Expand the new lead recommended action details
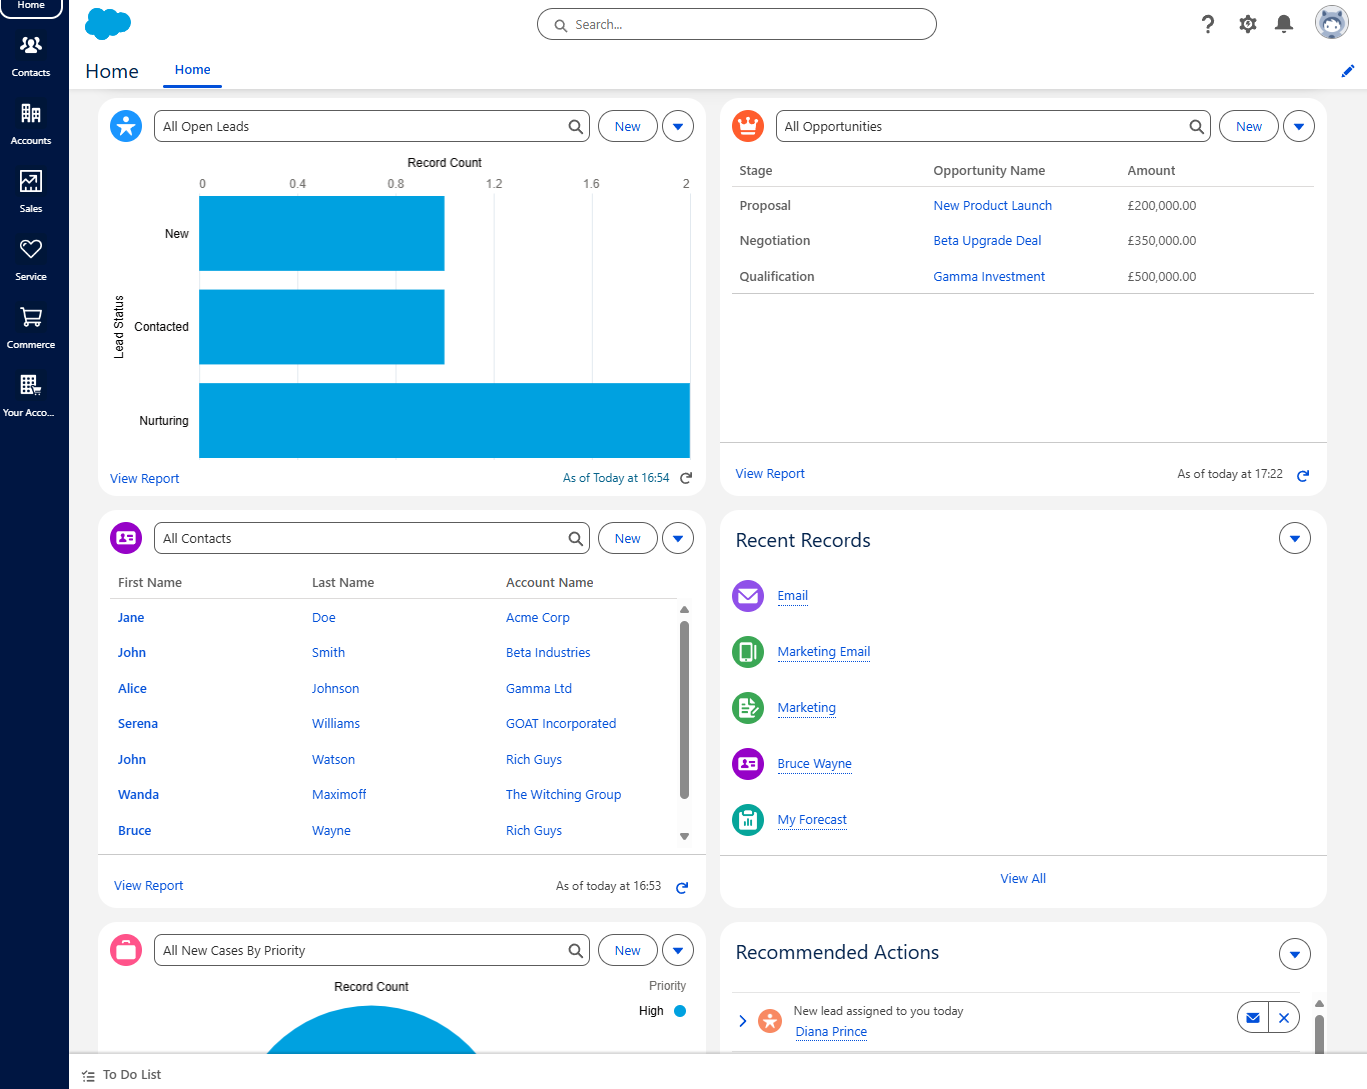This screenshot has width=1367, height=1089. pyautogui.click(x=742, y=1020)
